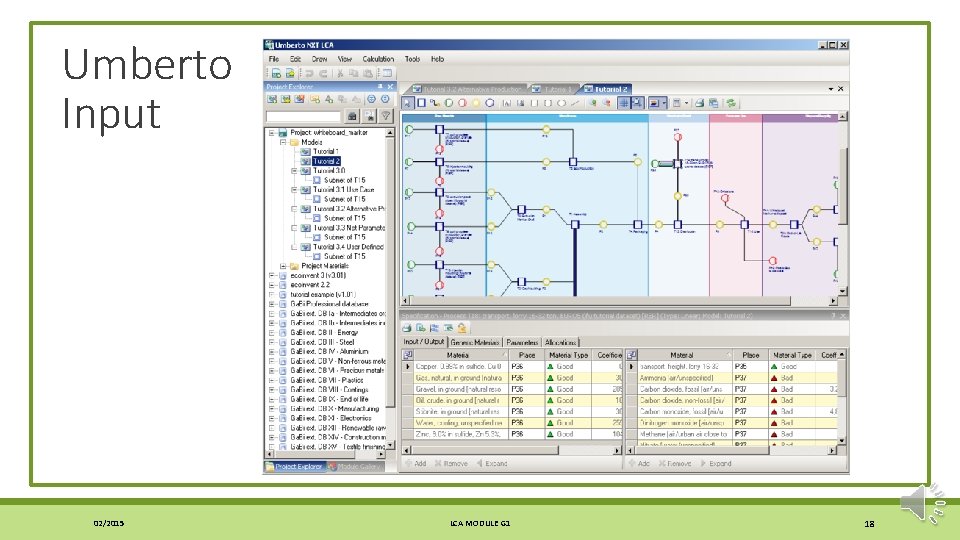
Task: Click Expand button under input table
Action: 492,463
